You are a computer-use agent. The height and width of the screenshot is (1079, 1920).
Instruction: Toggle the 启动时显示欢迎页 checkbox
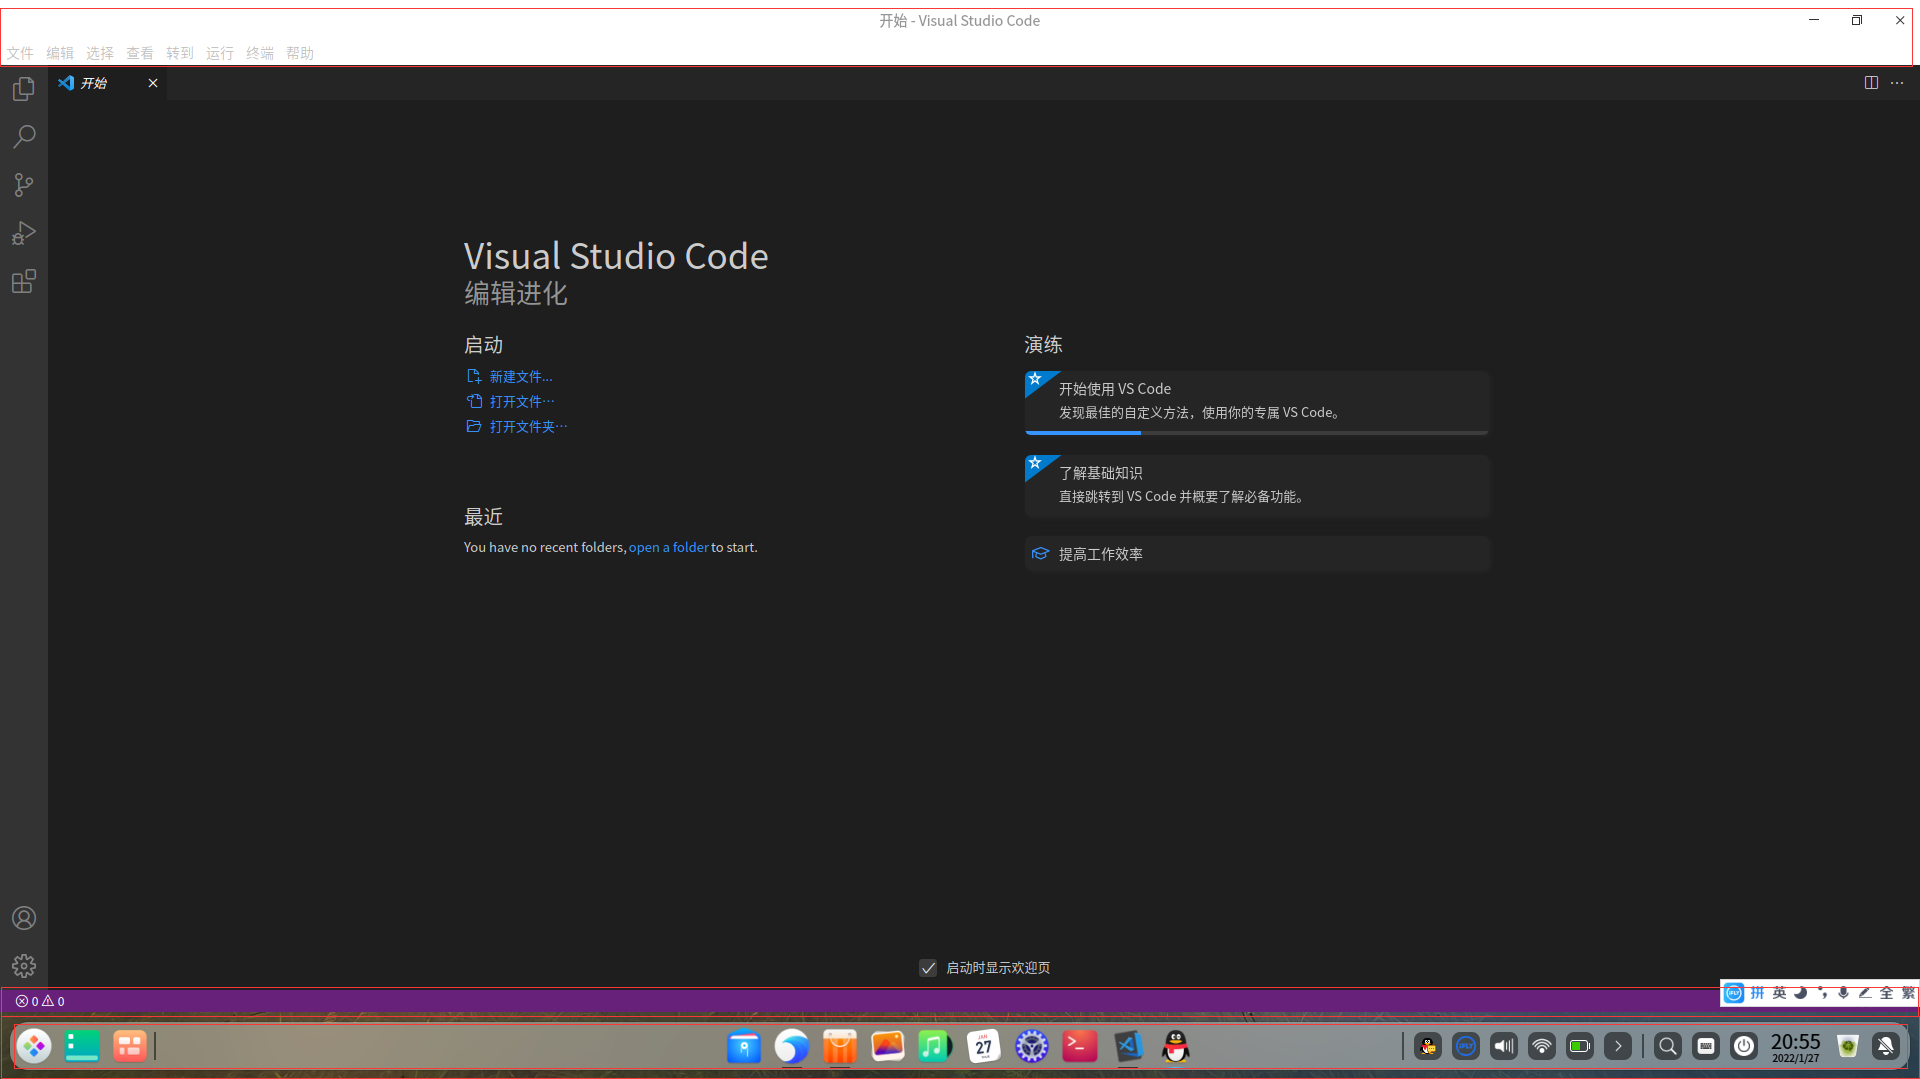click(928, 968)
